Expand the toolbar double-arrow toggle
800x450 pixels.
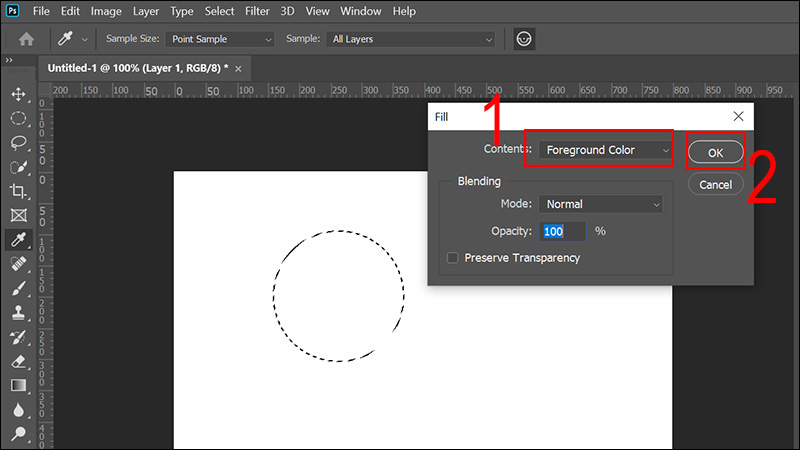point(9,60)
